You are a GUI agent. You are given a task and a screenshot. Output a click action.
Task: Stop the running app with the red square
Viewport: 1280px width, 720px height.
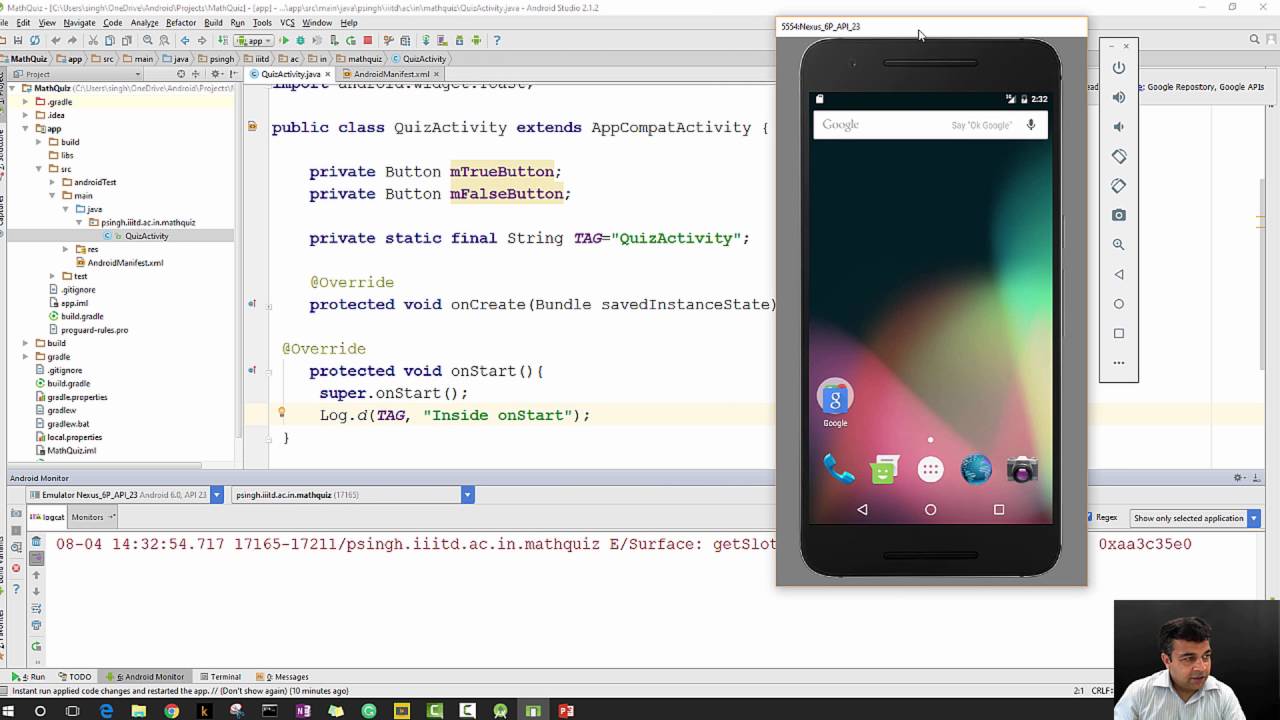(x=368, y=41)
